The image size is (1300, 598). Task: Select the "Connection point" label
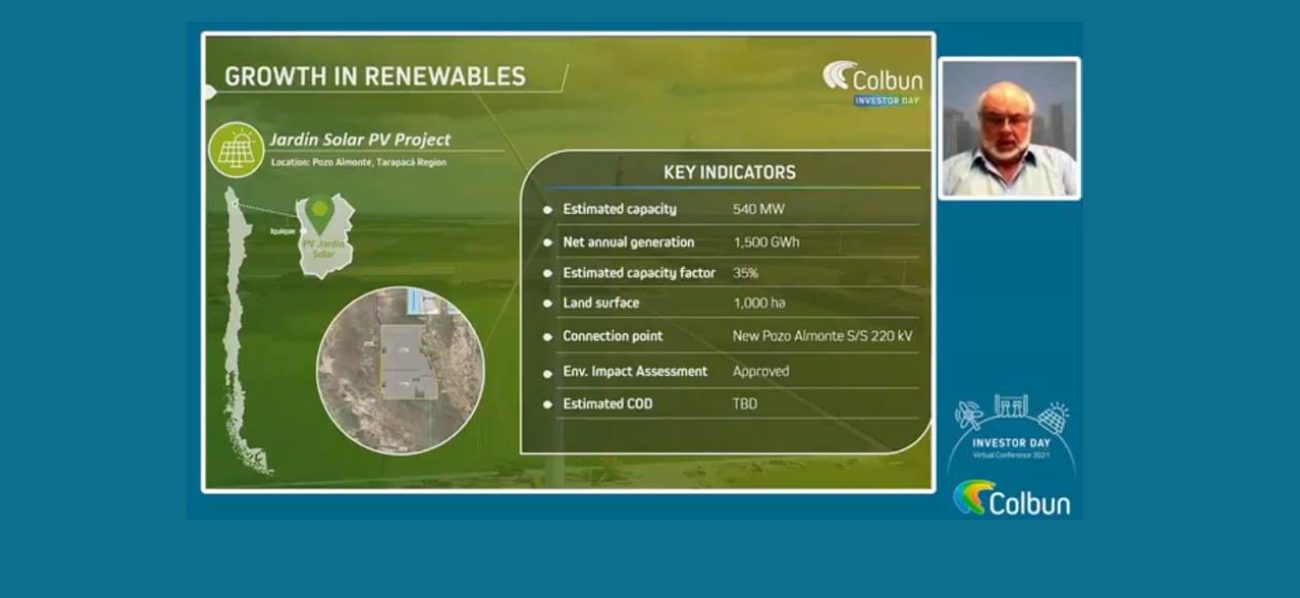tap(612, 336)
